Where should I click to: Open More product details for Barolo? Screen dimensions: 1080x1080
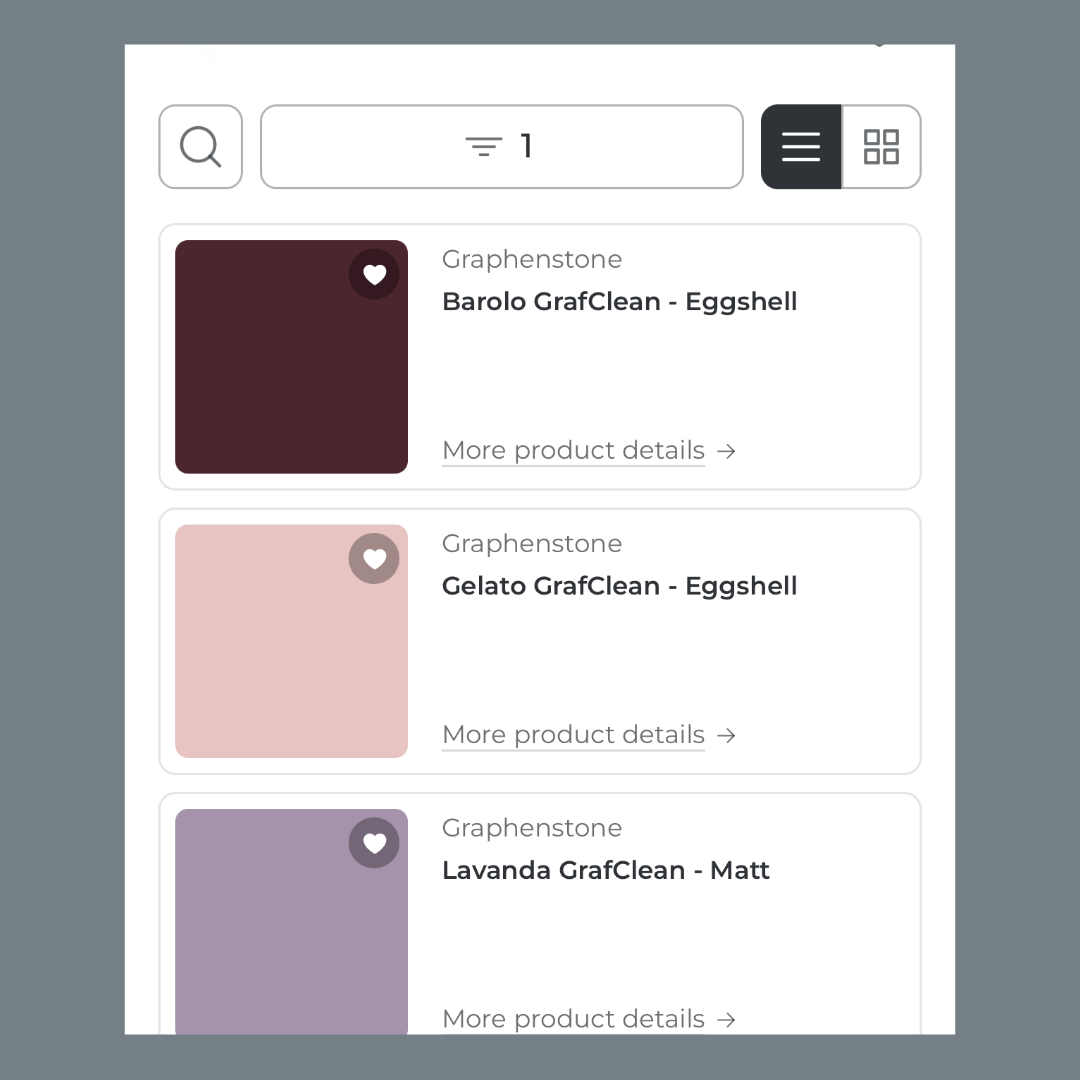[573, 450]
